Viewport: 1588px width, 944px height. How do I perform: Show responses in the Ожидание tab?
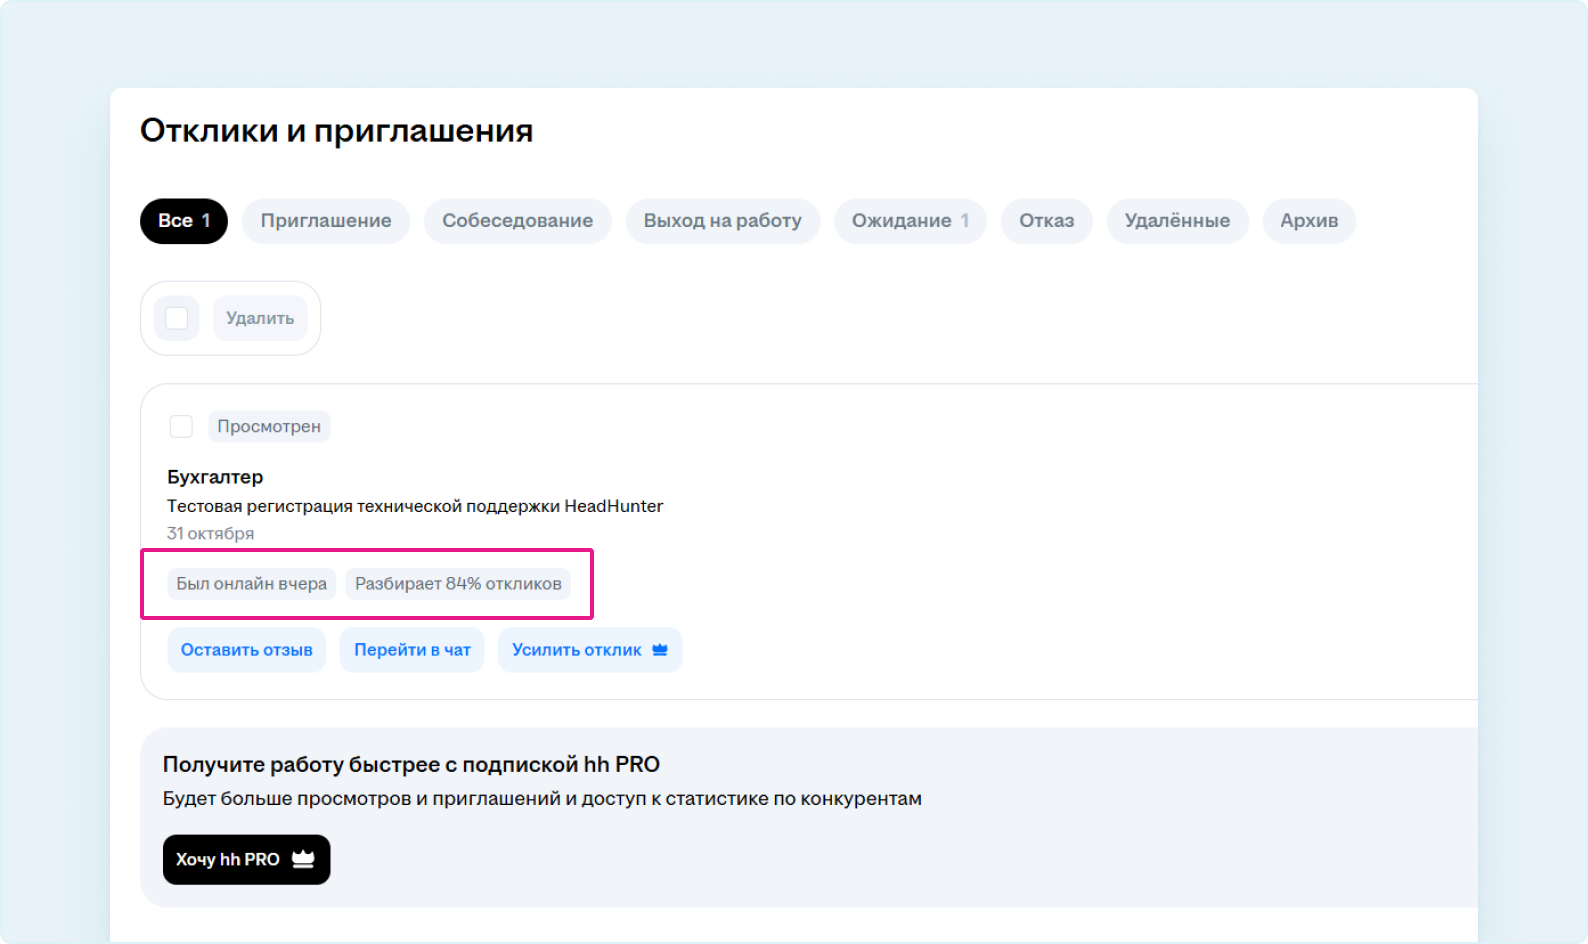click(910, 221)
